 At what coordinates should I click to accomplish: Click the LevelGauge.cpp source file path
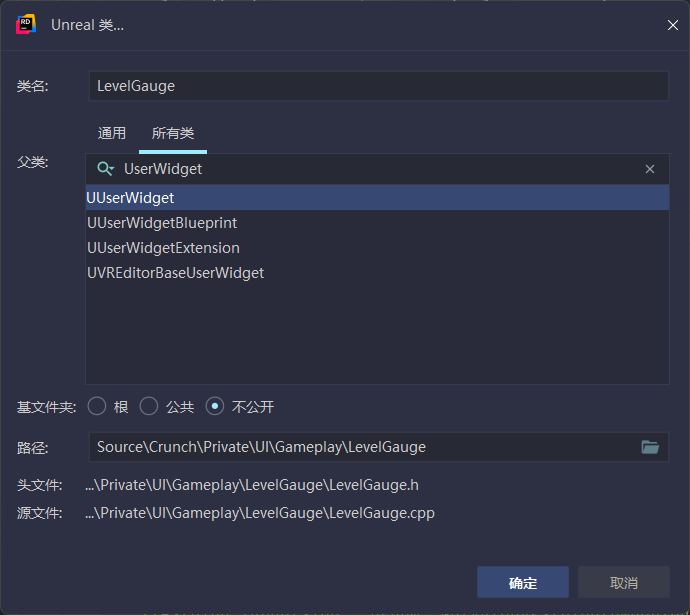260,513
